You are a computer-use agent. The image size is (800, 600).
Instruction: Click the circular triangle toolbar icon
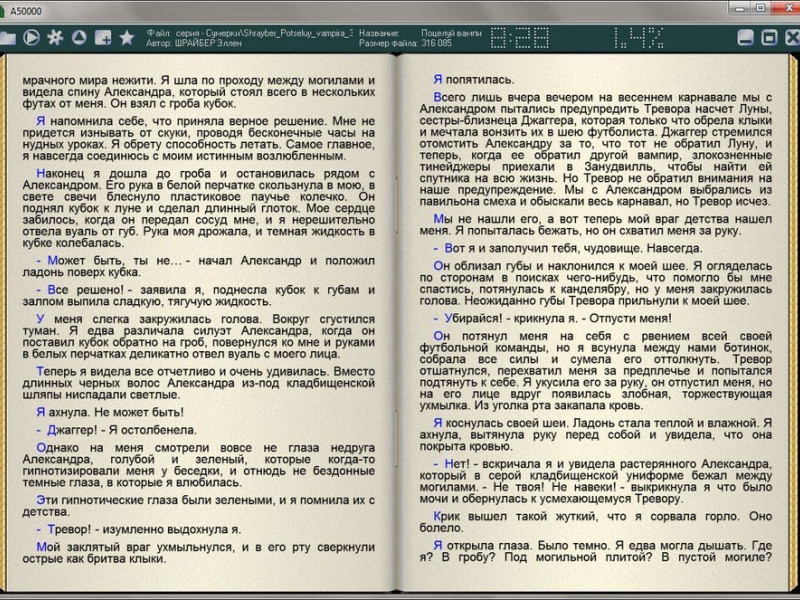[79, 37]
